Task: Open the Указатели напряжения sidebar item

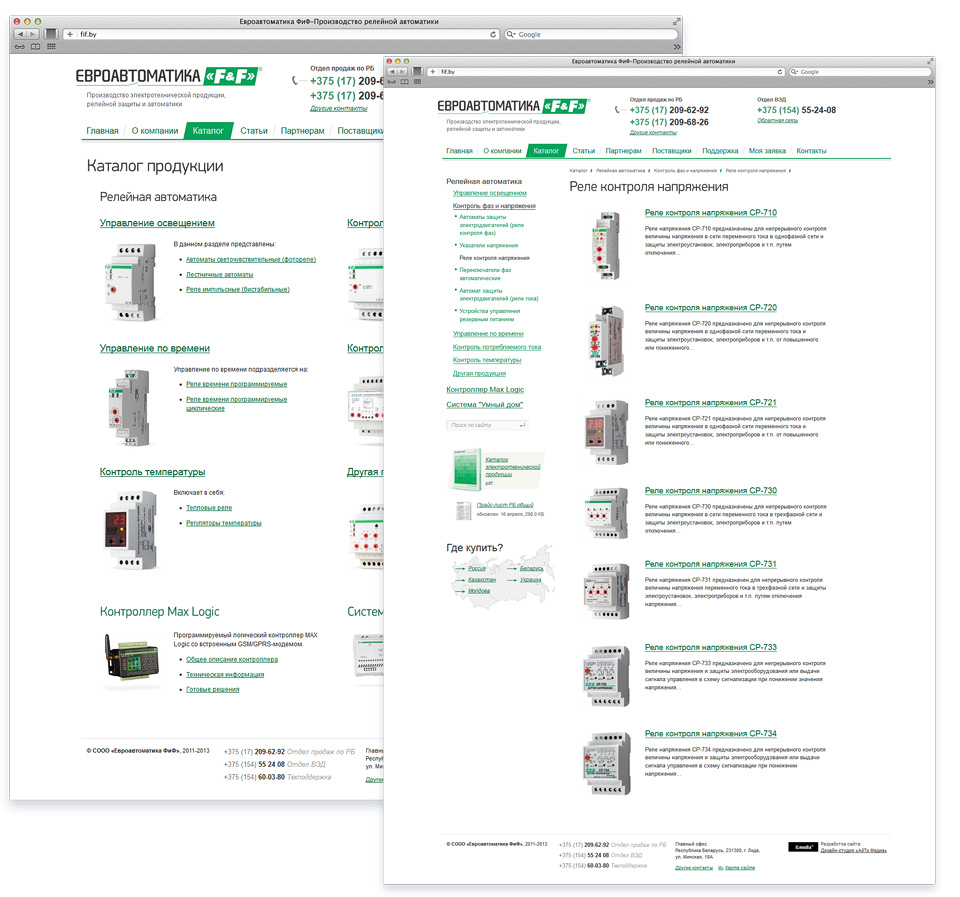Action: (x=489, y=246)
